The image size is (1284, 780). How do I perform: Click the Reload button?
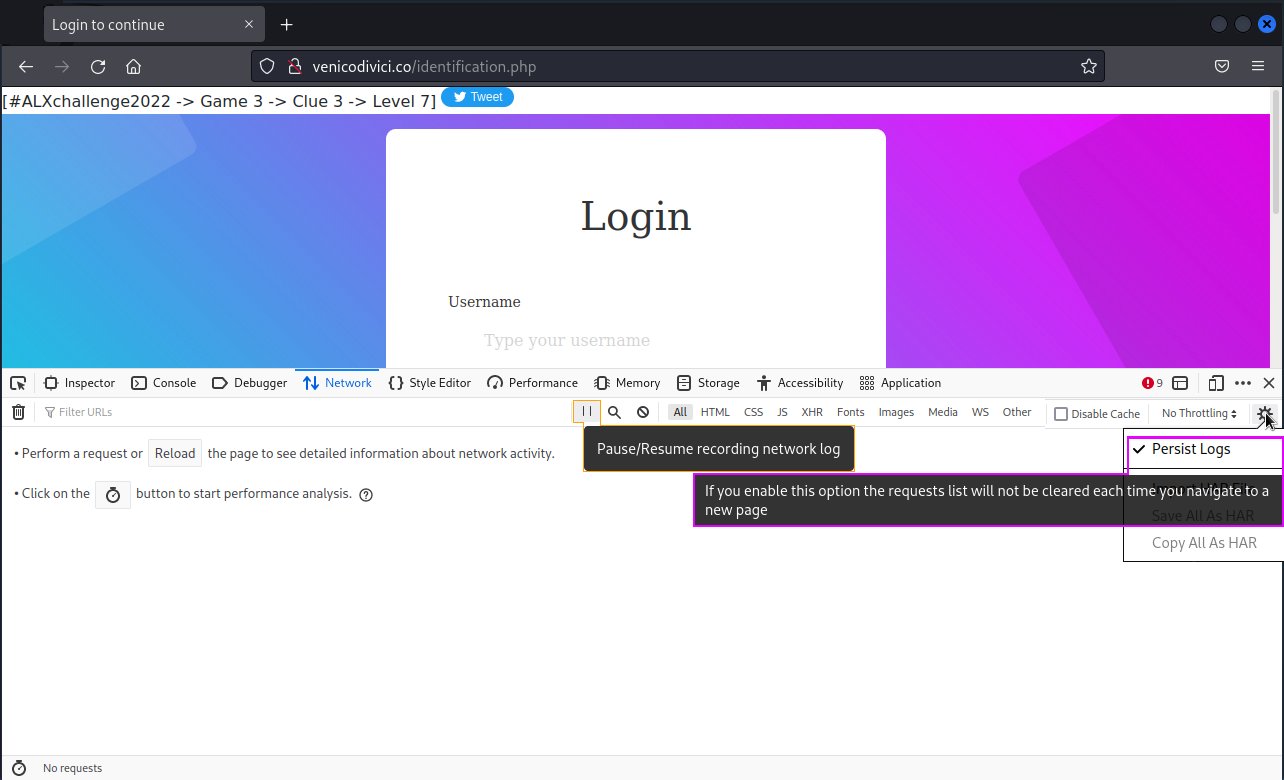(x=175, y=453)
